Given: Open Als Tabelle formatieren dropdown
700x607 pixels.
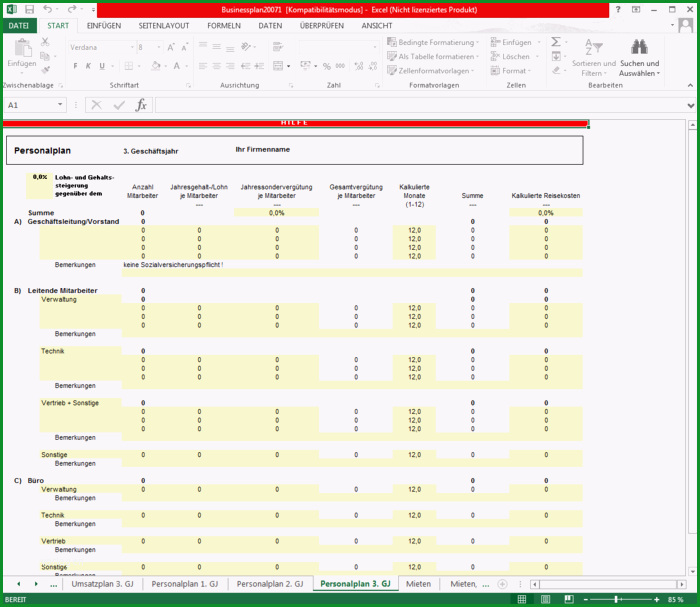Looking at the screenshot, I should click(x=433, y=57).
